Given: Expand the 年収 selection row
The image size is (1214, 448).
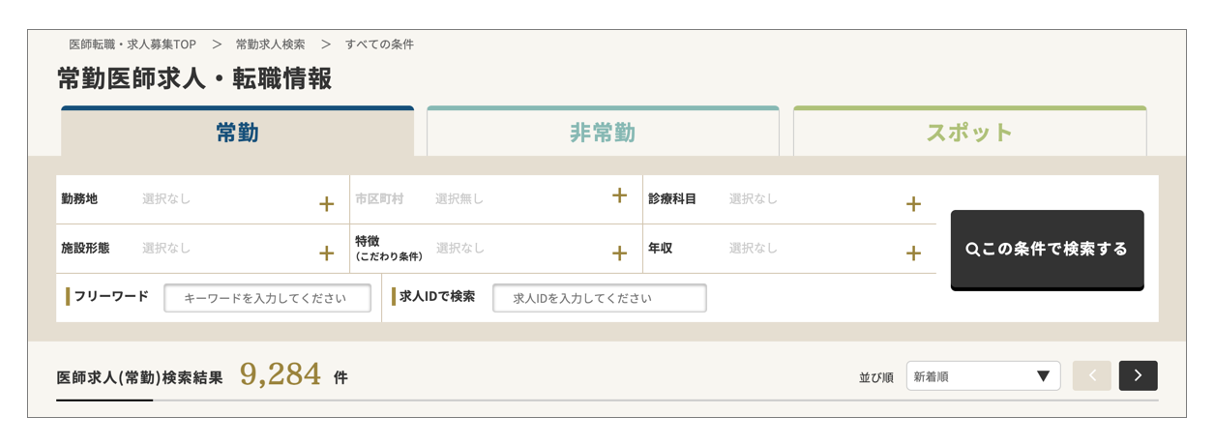Looking at the screenshot, I should 790,248.
